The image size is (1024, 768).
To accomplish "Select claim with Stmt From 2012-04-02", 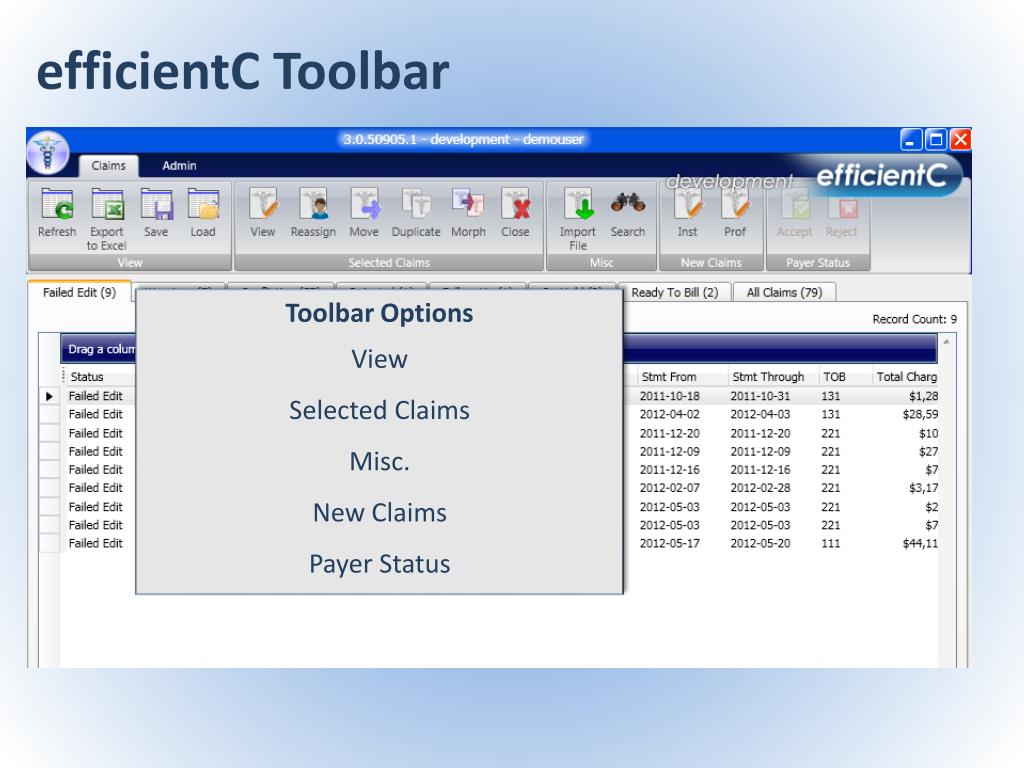I will (669, 414).
